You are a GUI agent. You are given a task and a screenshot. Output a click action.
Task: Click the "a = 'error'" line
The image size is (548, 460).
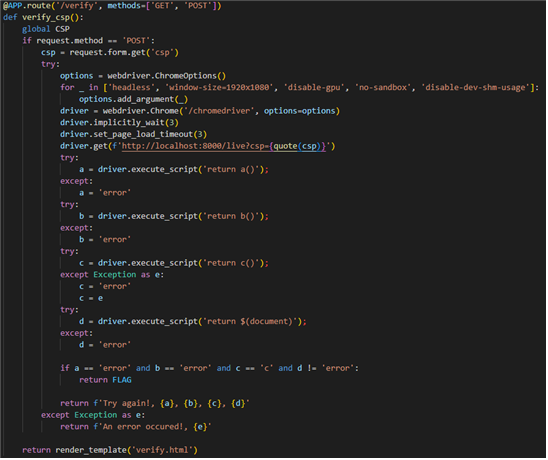click(x=105, y=193)
